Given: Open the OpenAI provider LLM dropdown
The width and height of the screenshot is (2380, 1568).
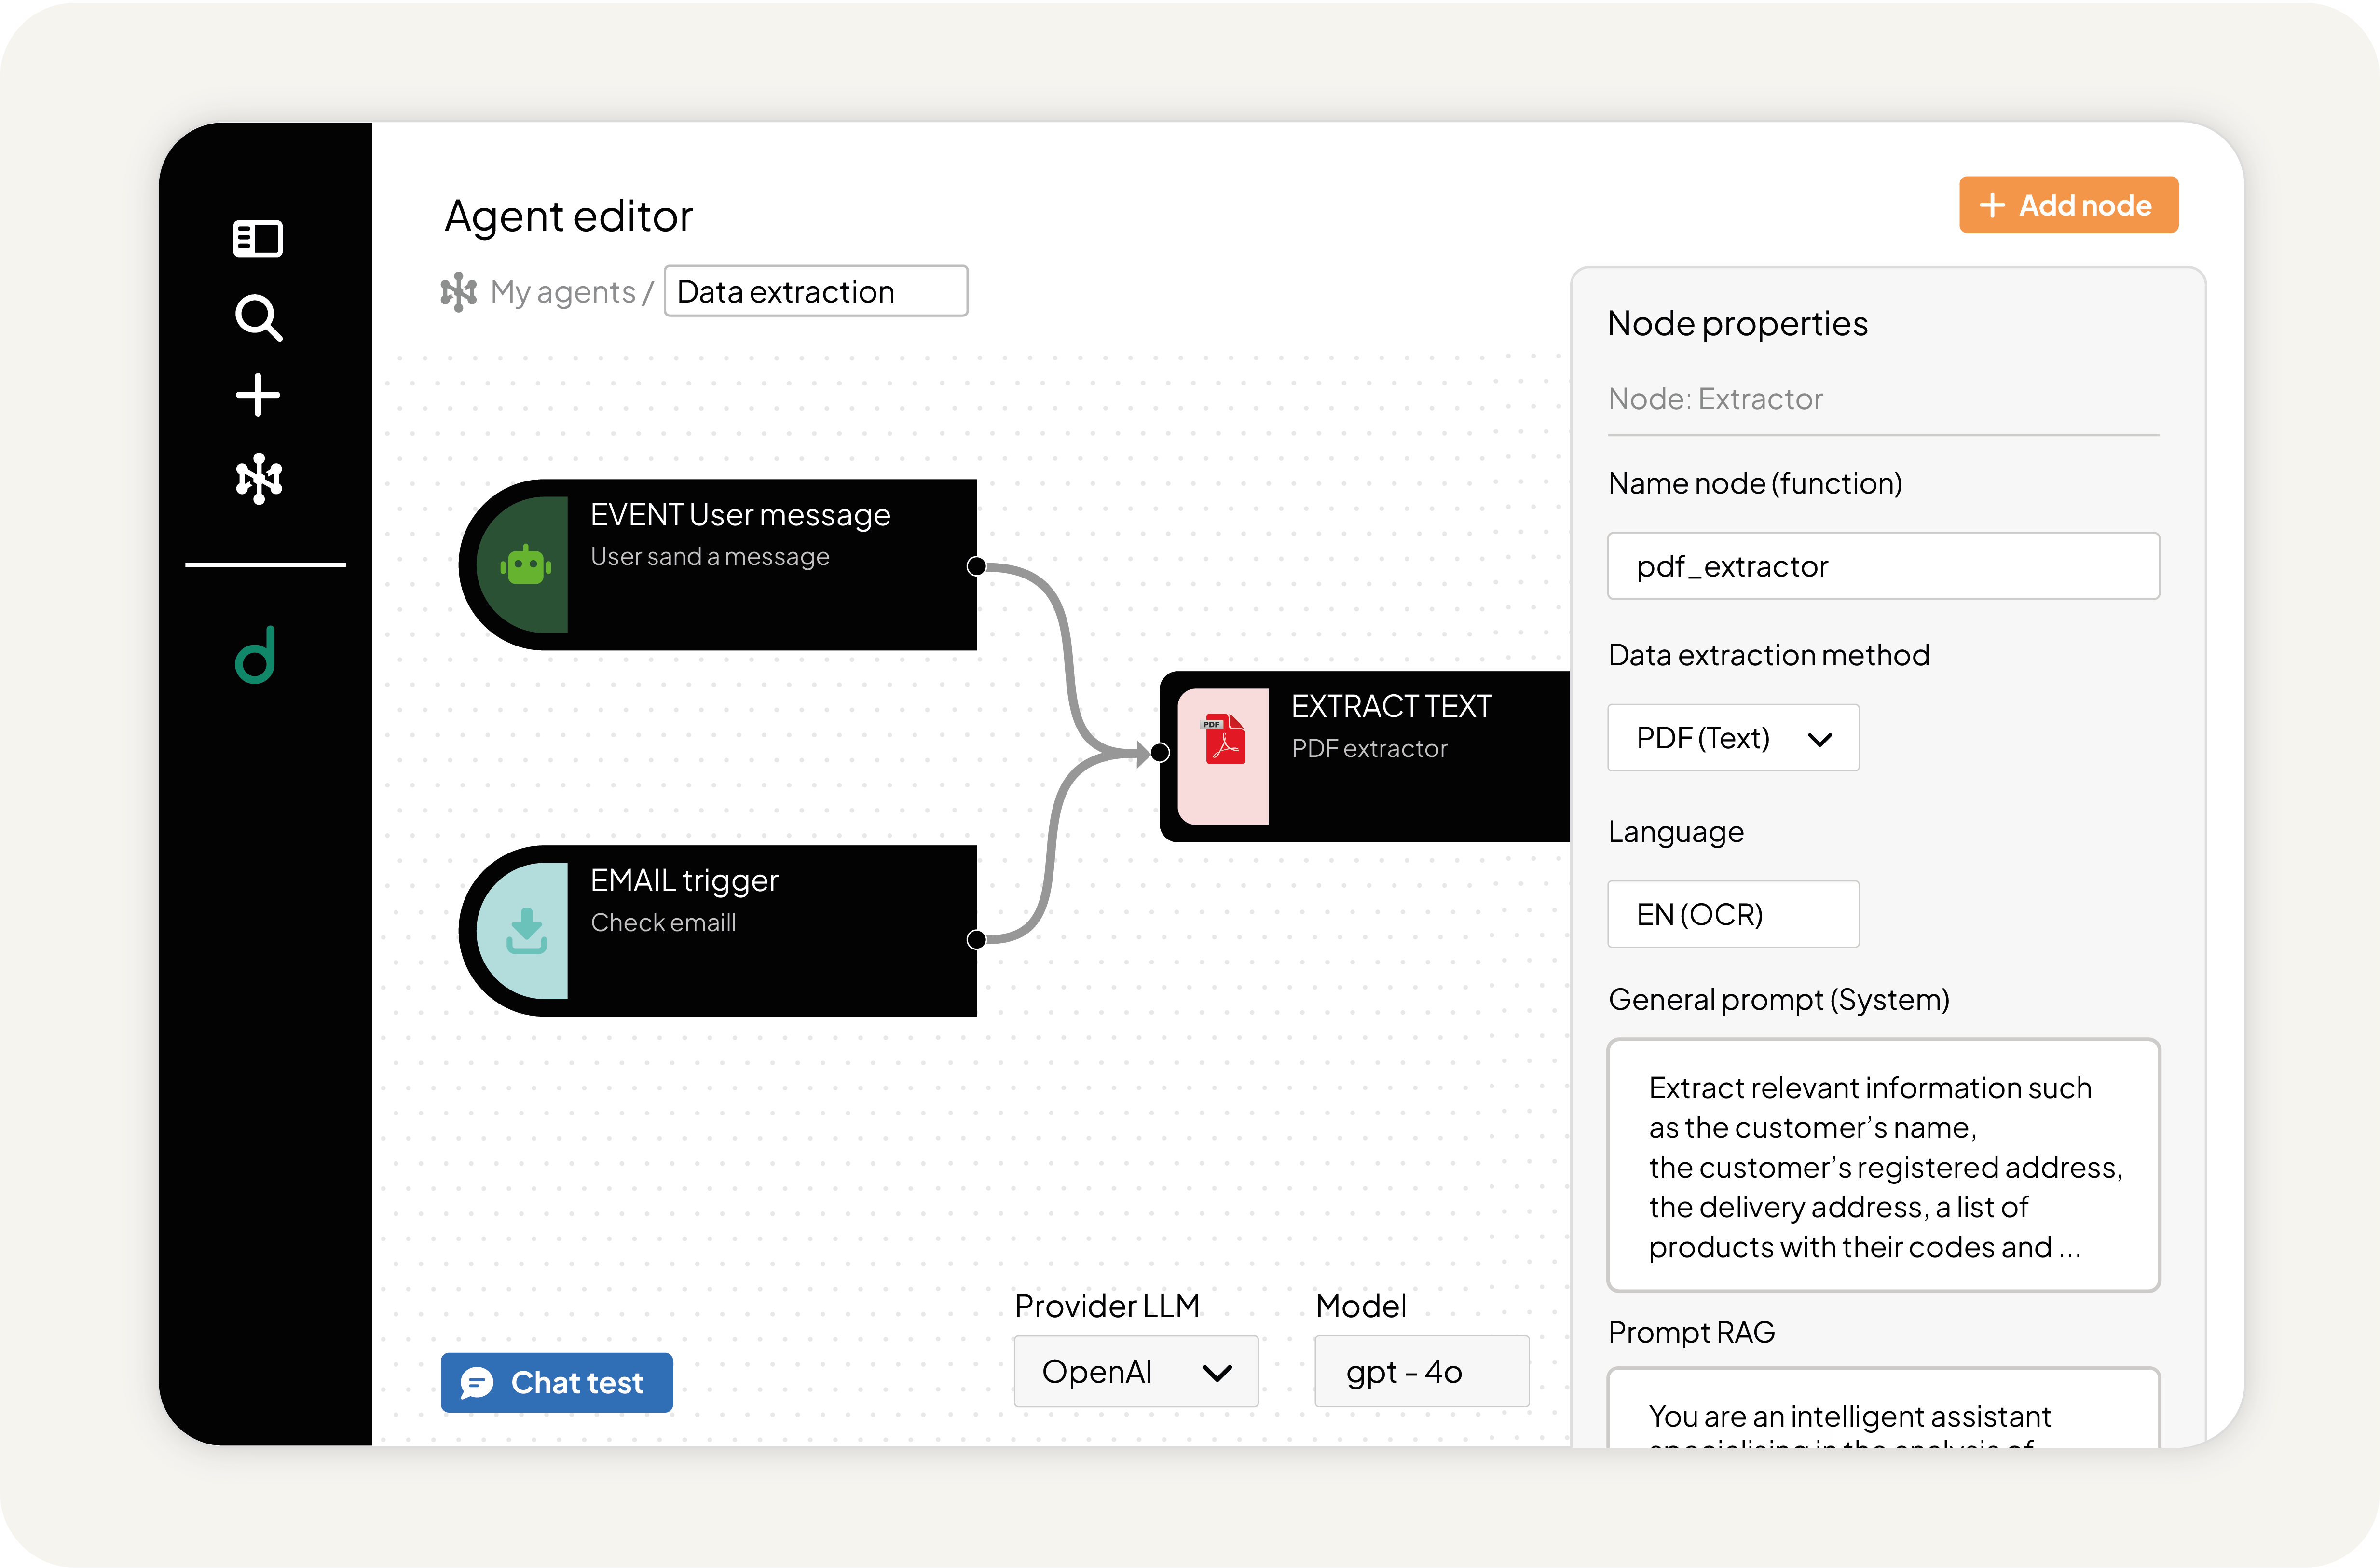Looking at the screenshot, I should click(1136, 1372).
